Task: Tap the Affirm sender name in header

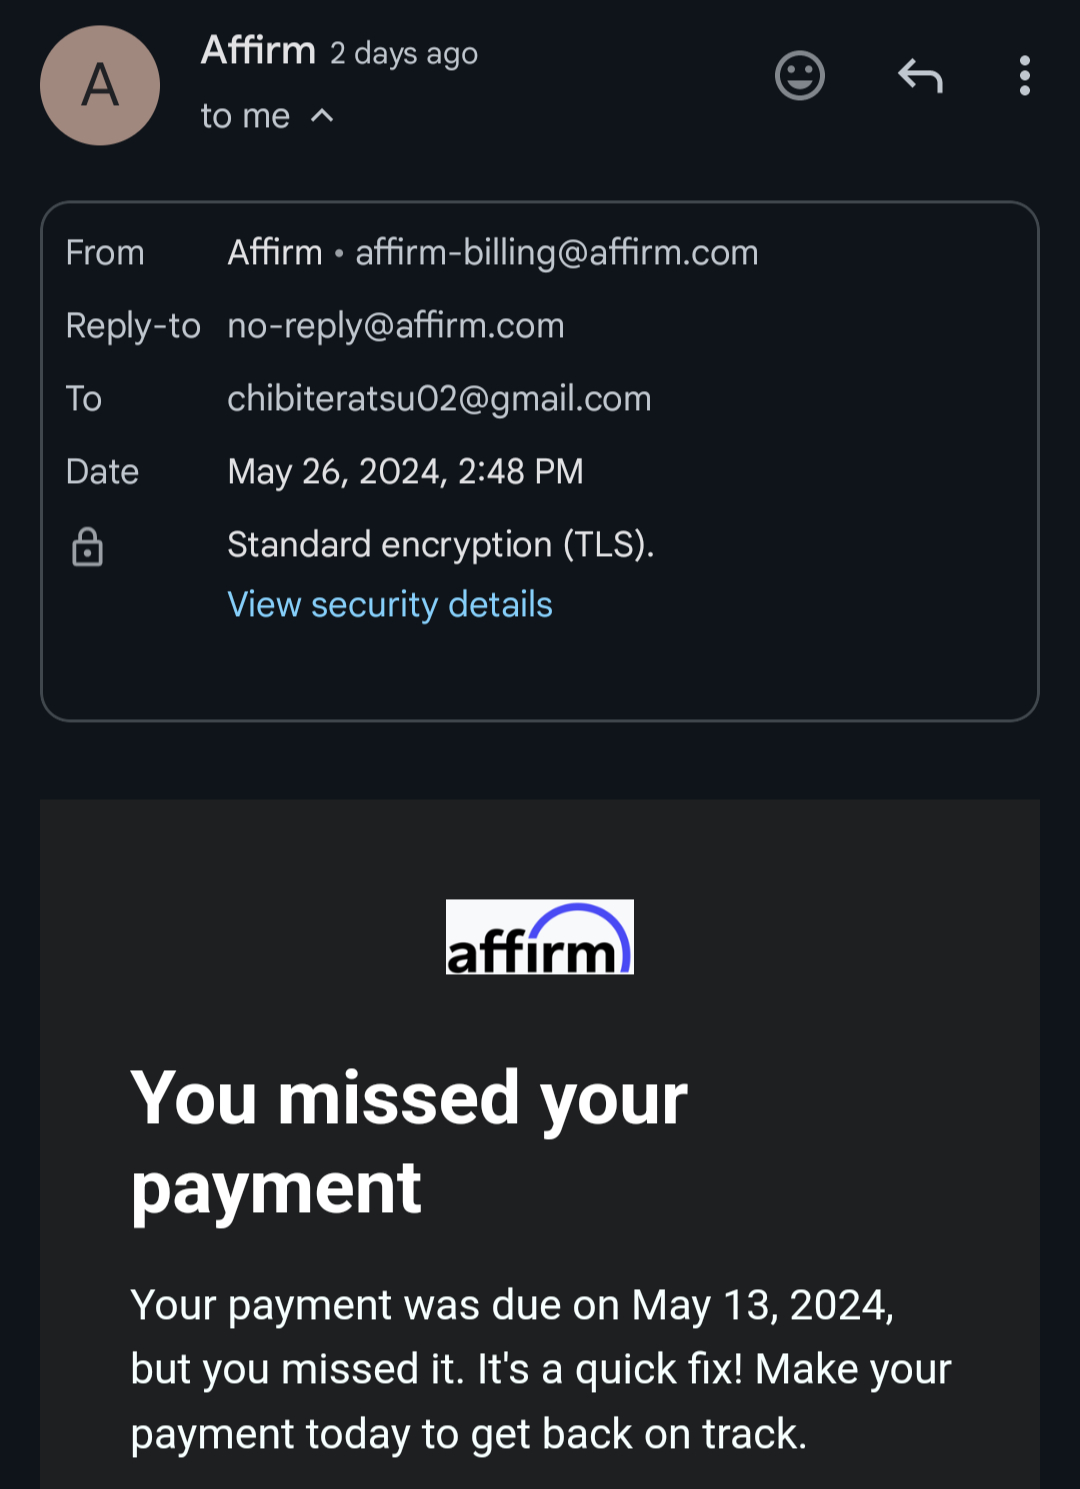Action: 258,50
